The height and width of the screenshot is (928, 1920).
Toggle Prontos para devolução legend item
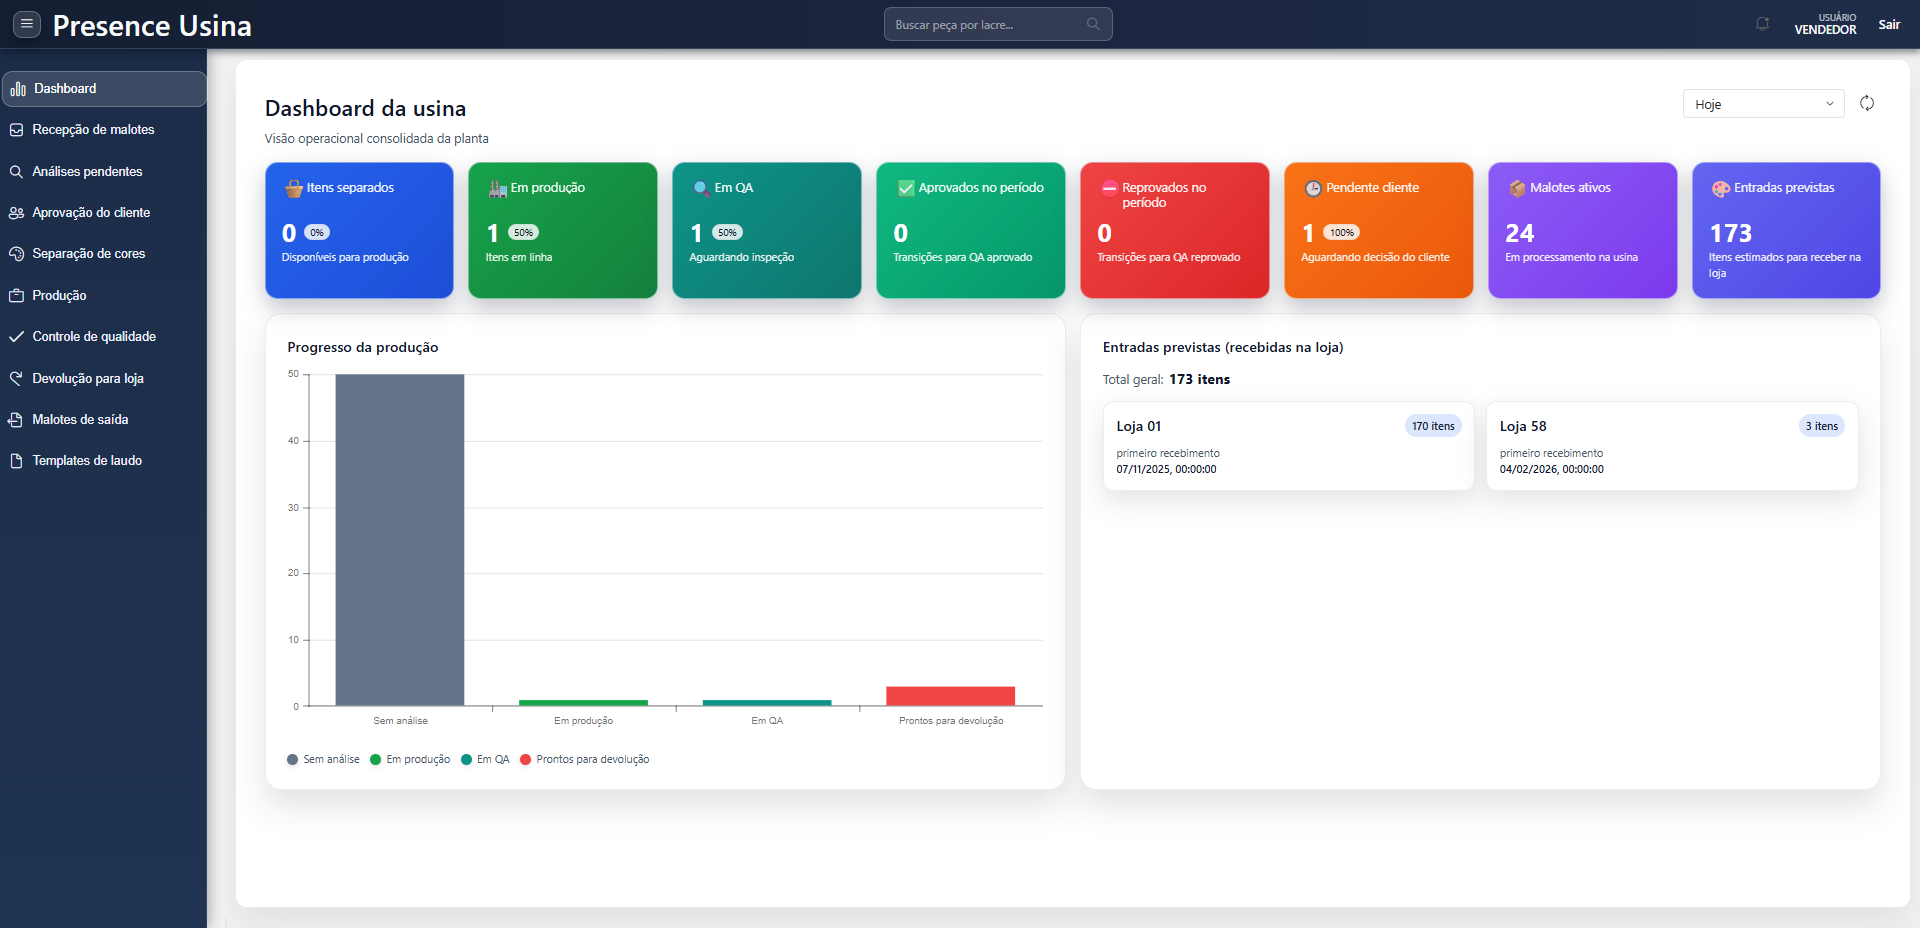585,760
